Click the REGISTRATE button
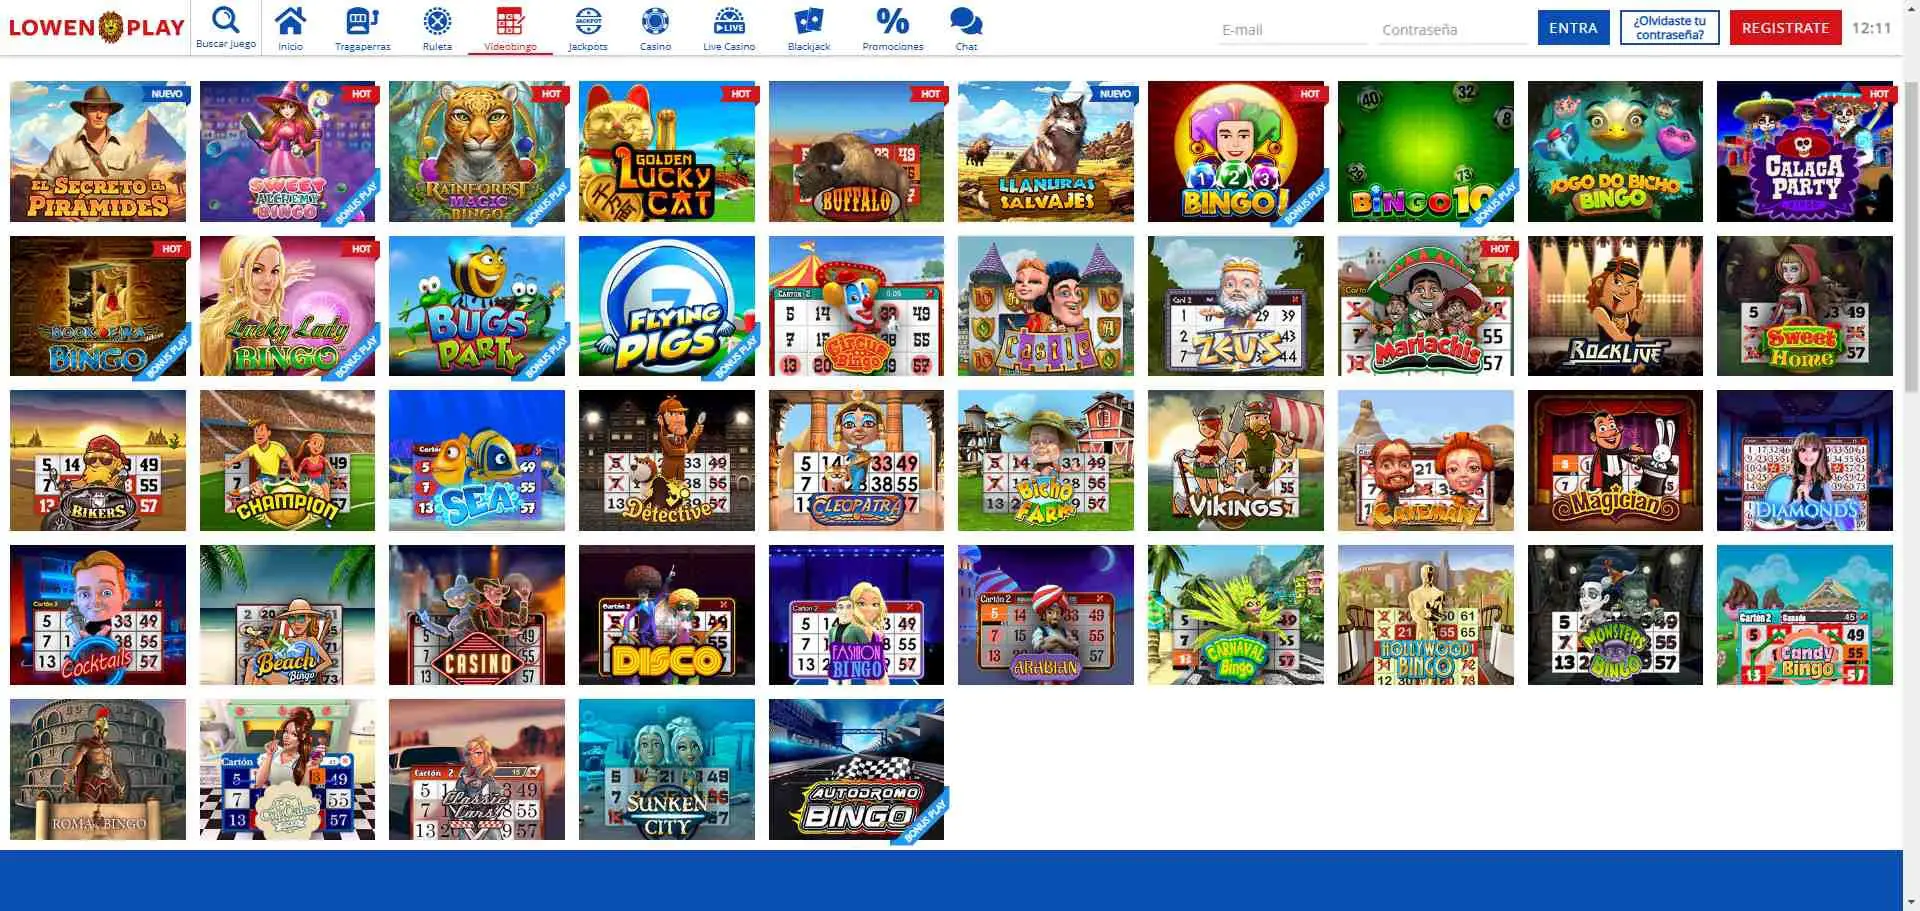This screenshot has height=911, width=1920. pos(1784,27)
